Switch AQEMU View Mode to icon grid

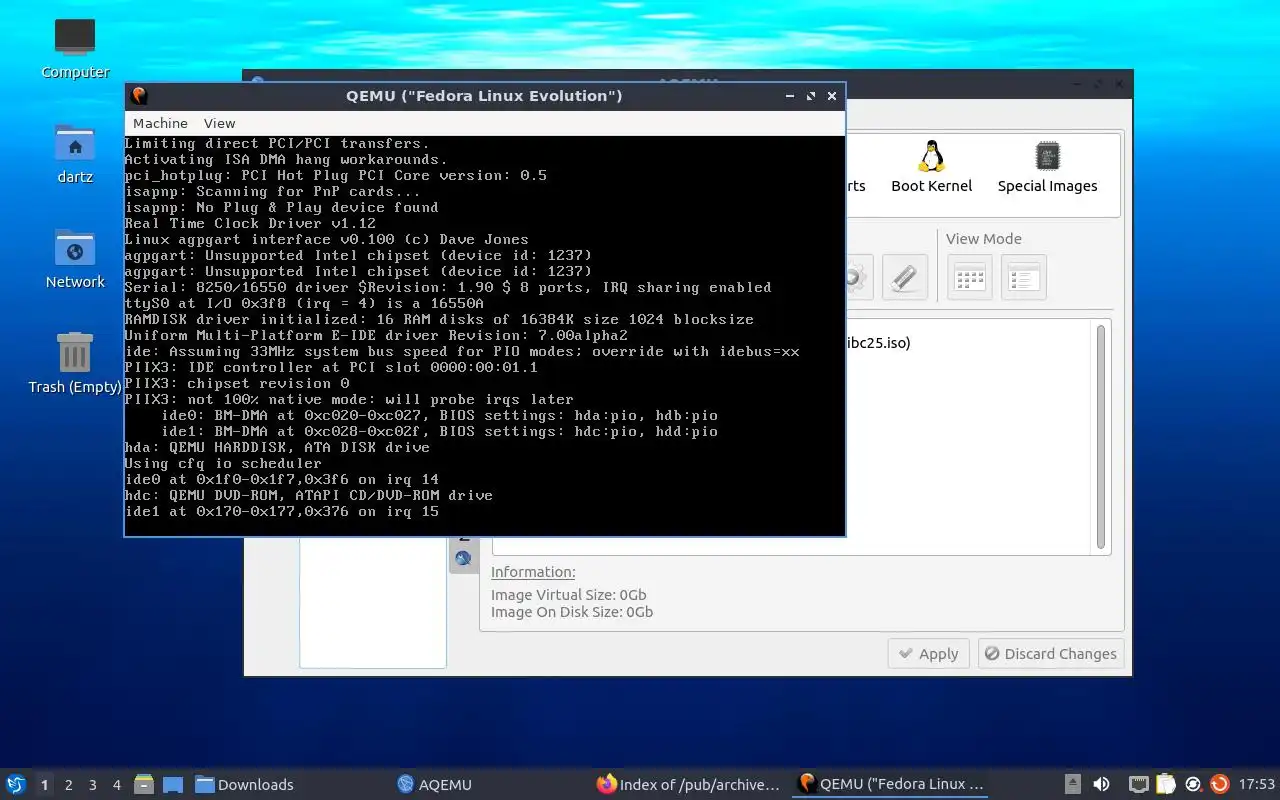970,277
